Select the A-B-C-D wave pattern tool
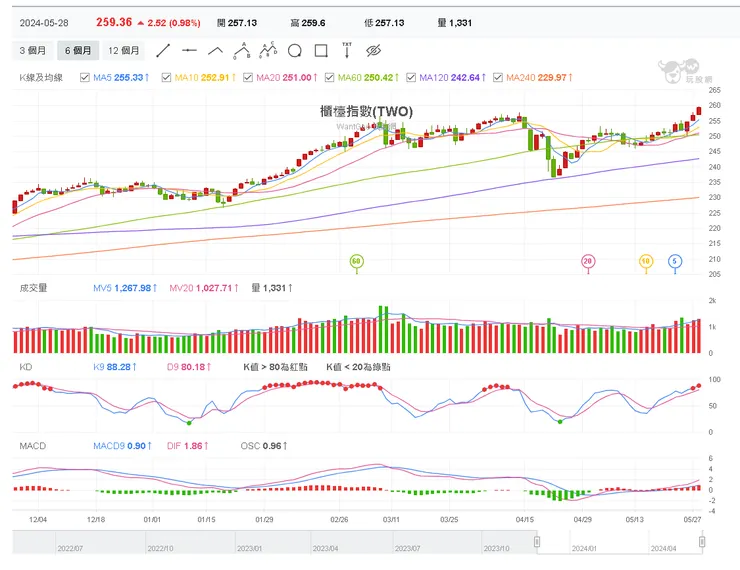The width and height of the screenshot is (740, 570). (268, 50)
